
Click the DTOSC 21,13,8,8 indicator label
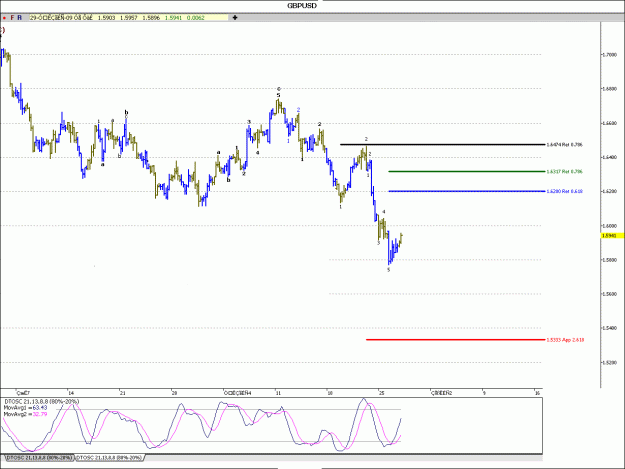pyautogui.click(x=42, y=401)
